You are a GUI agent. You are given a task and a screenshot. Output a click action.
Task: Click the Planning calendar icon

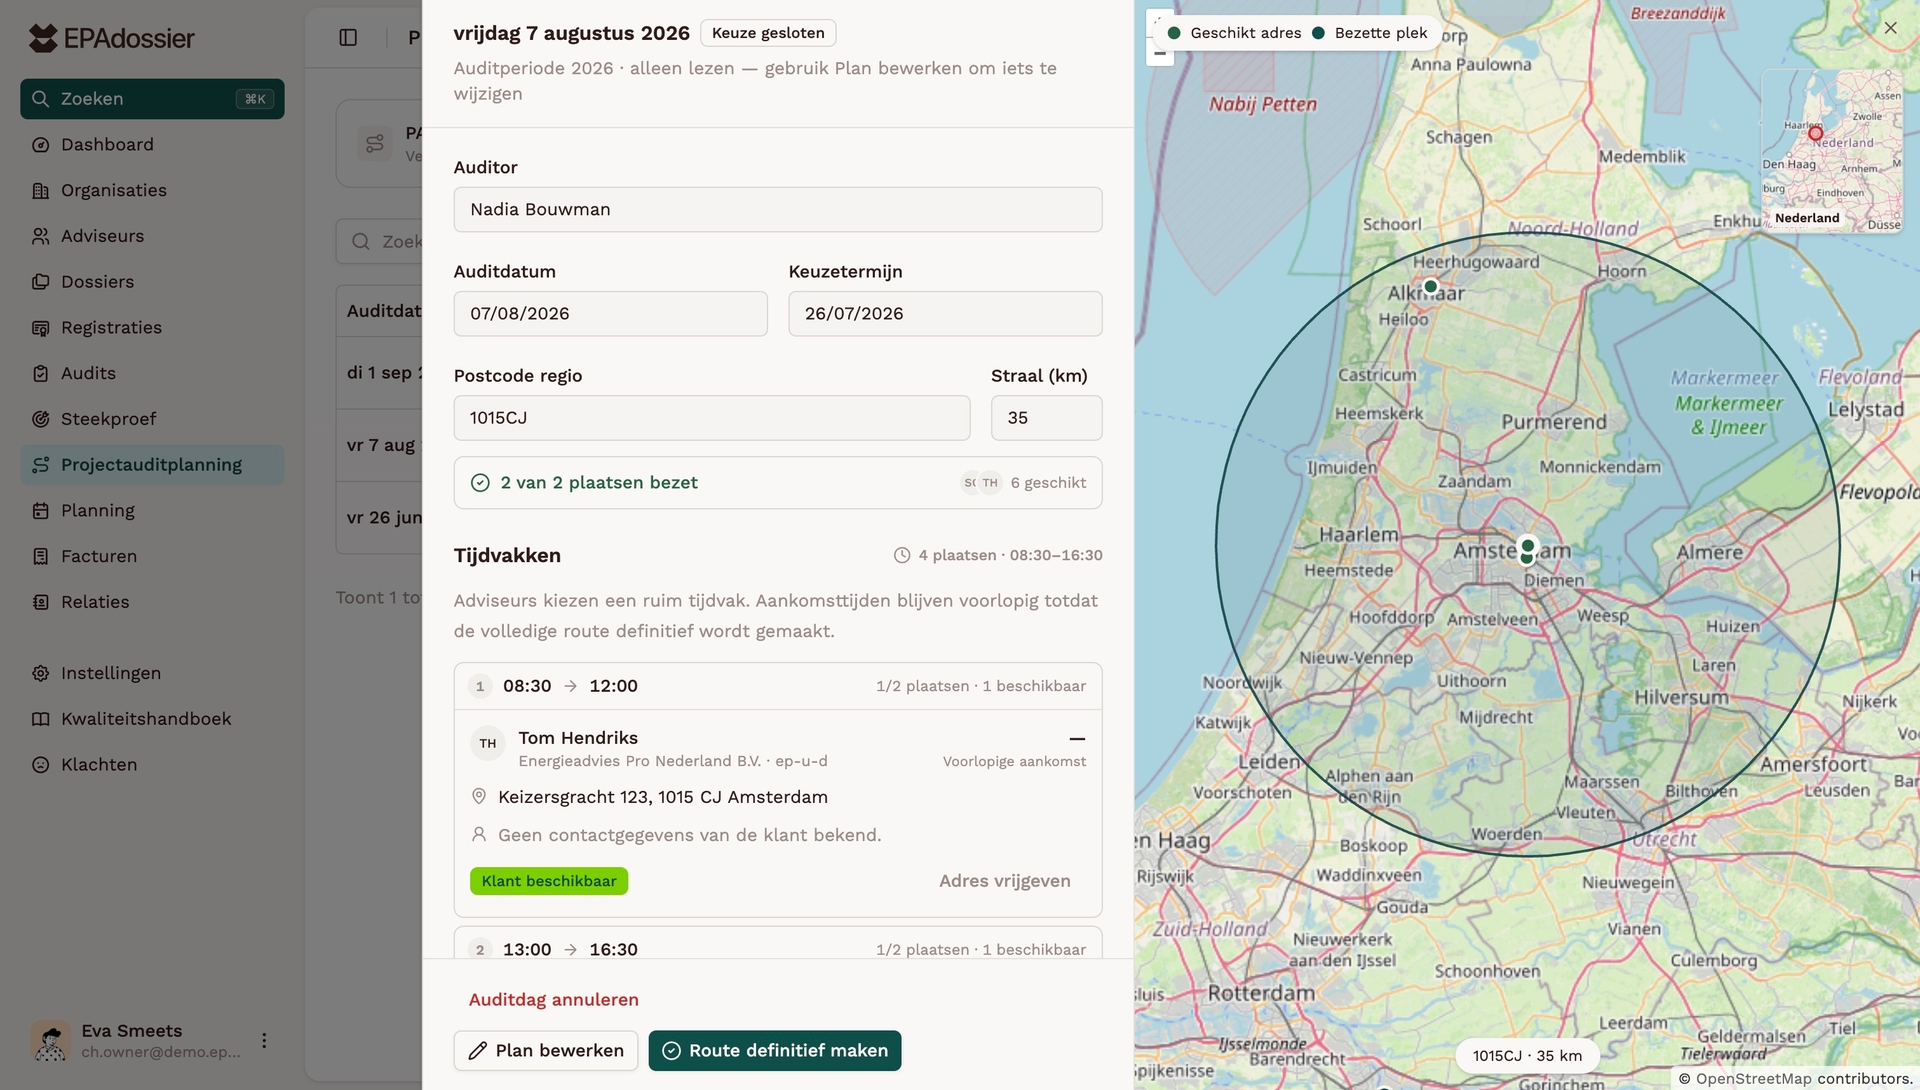click(x=40, y=510)
